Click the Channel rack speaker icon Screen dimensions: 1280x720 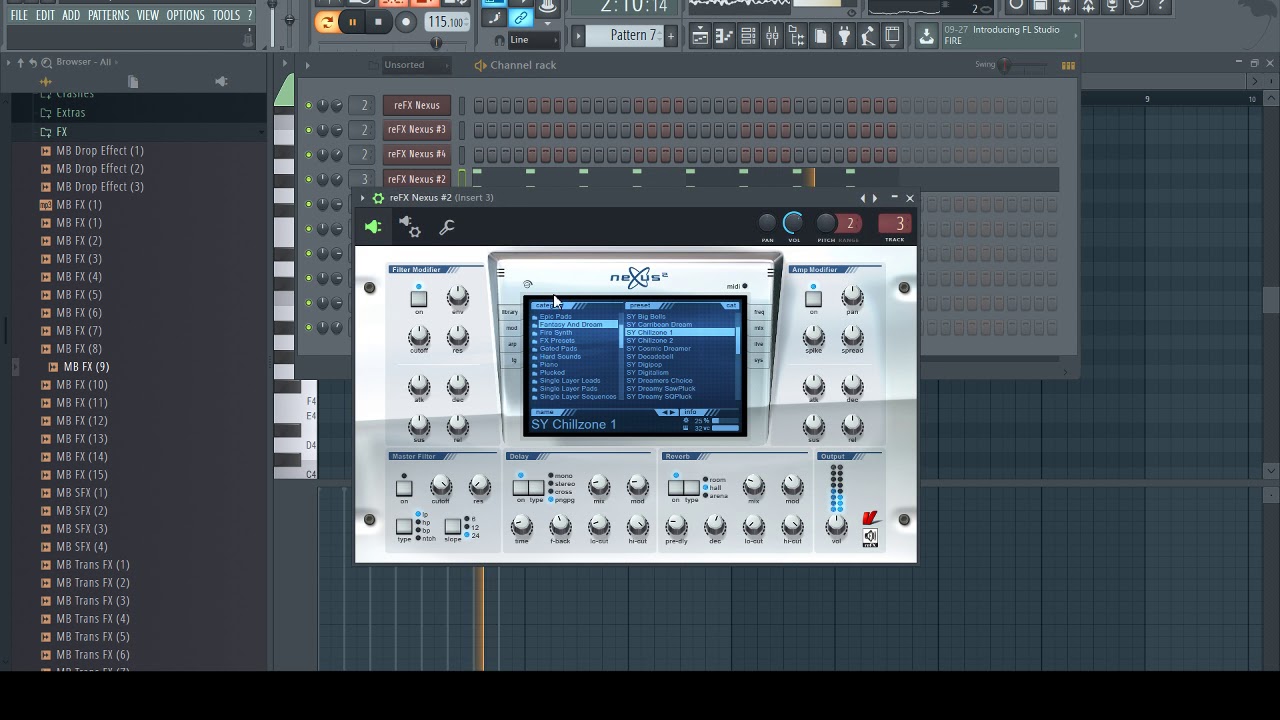(x=480, y=65)
